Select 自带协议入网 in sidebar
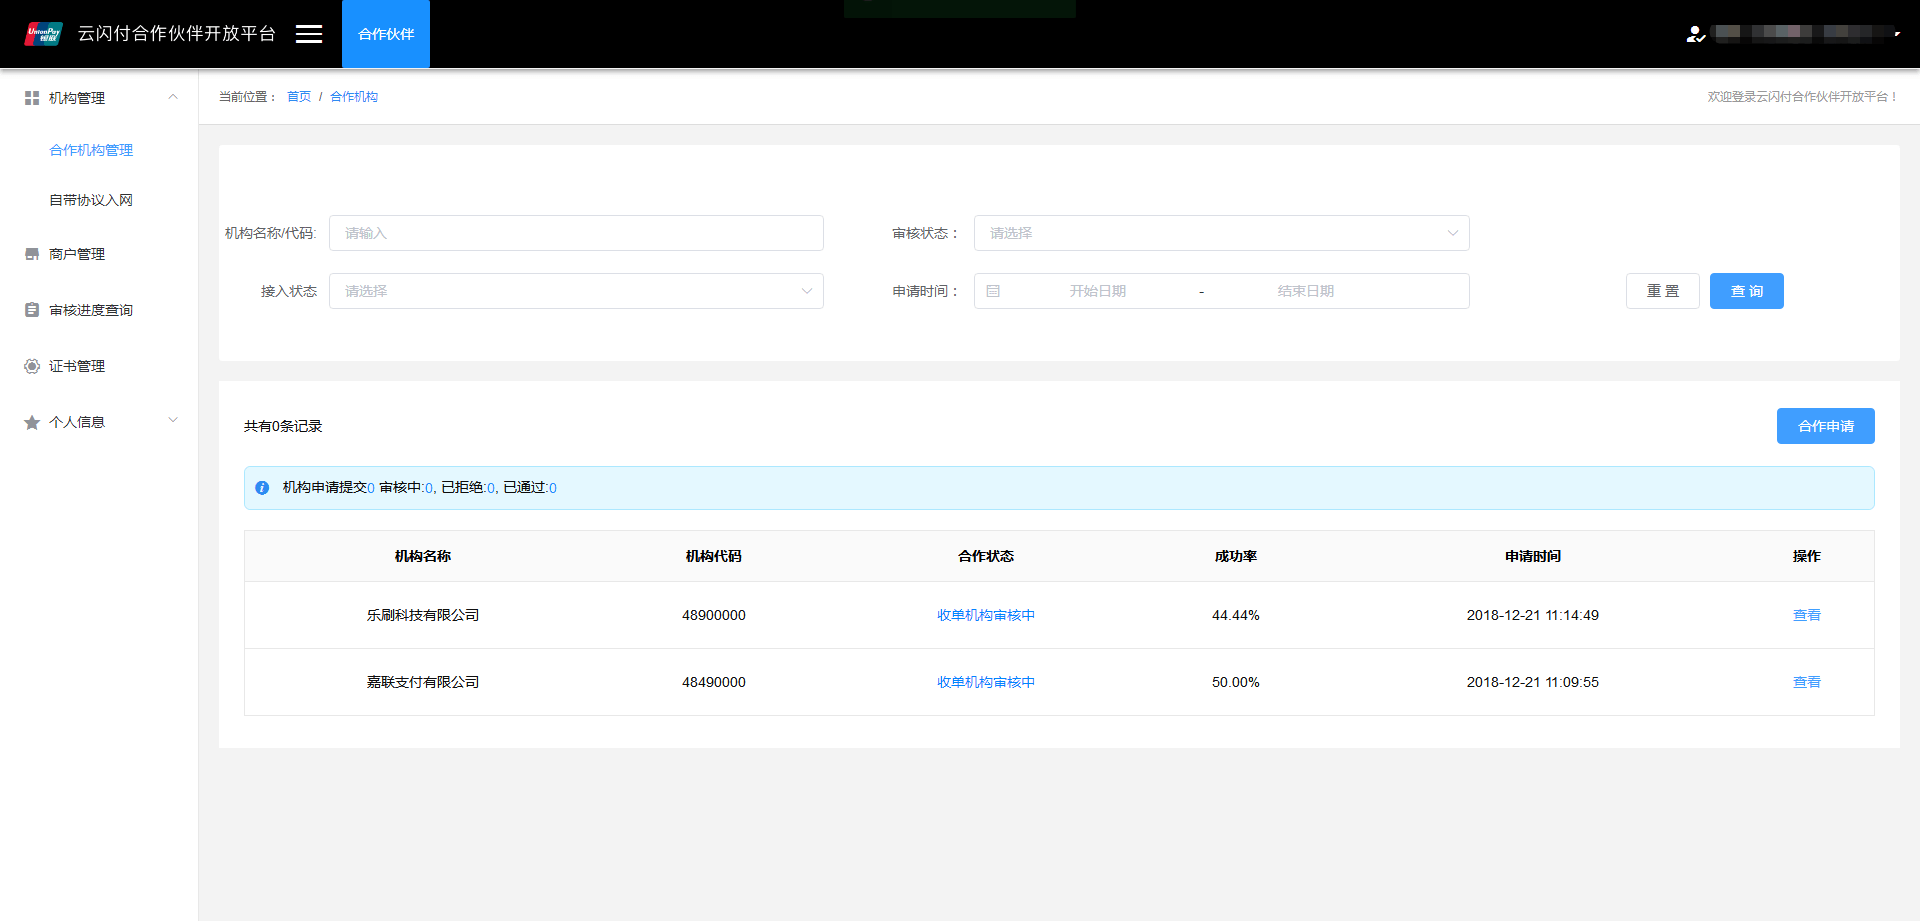This screenshot has width=1920, height=921. tap(91, 200)
